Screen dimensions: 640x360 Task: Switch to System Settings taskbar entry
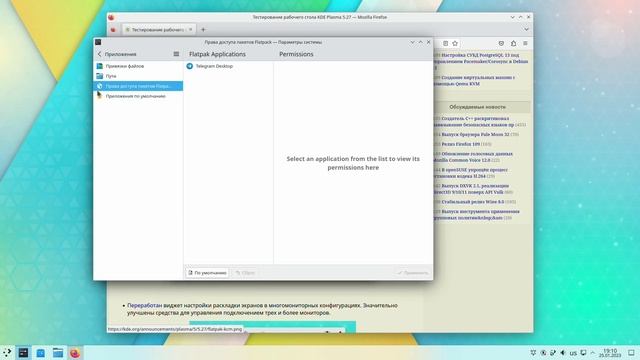pos(24,353)
